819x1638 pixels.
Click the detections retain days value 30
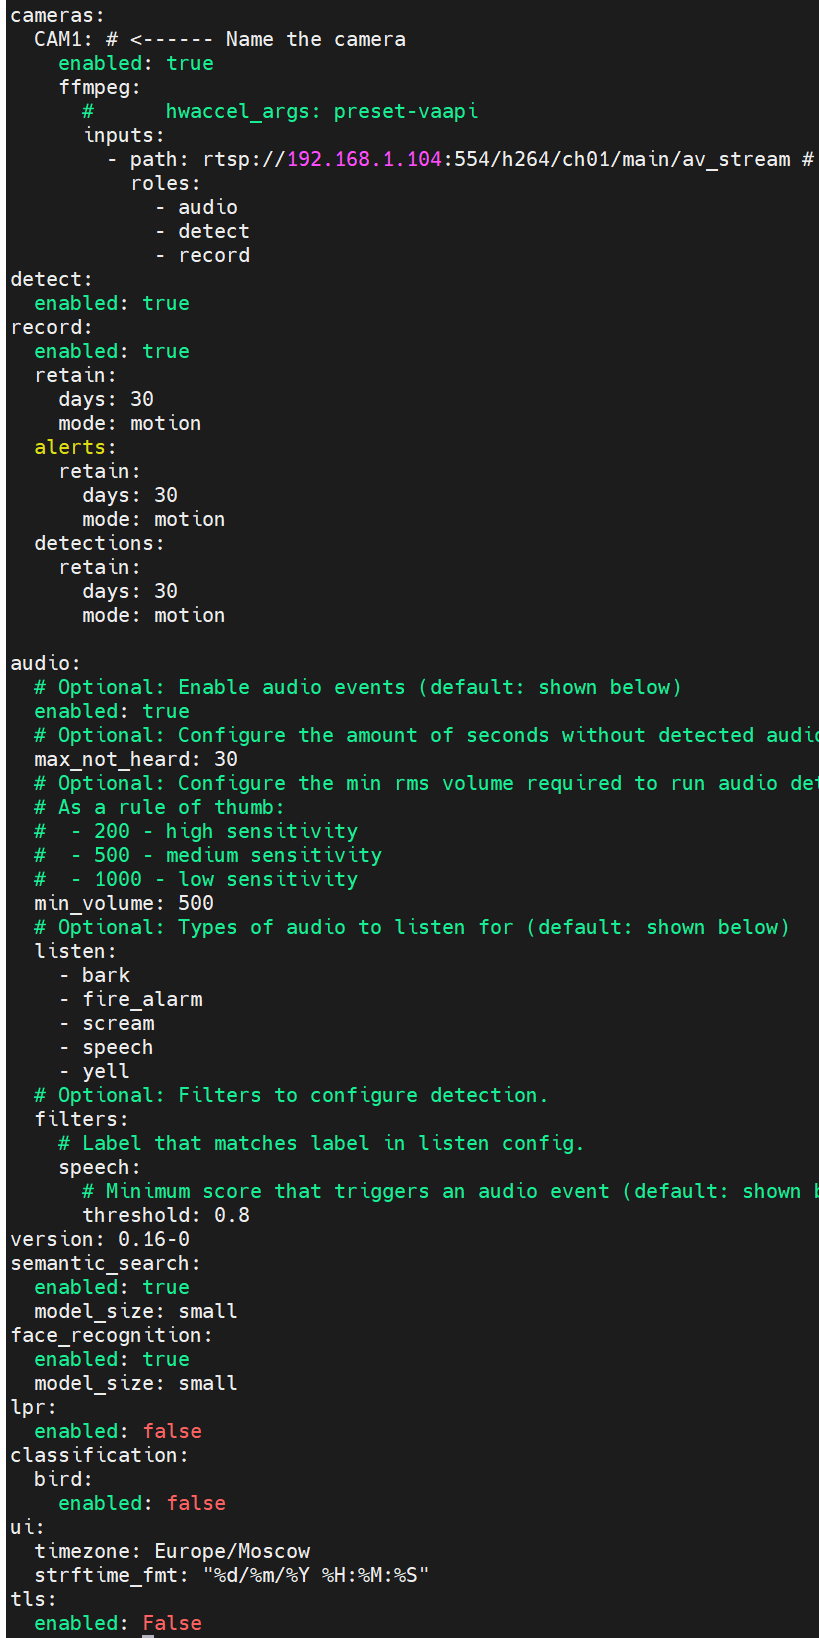pyautogui.click(x=166, y=591)
